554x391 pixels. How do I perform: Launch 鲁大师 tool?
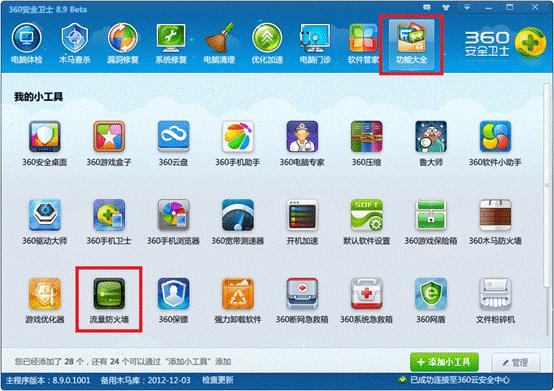(431, 143)
